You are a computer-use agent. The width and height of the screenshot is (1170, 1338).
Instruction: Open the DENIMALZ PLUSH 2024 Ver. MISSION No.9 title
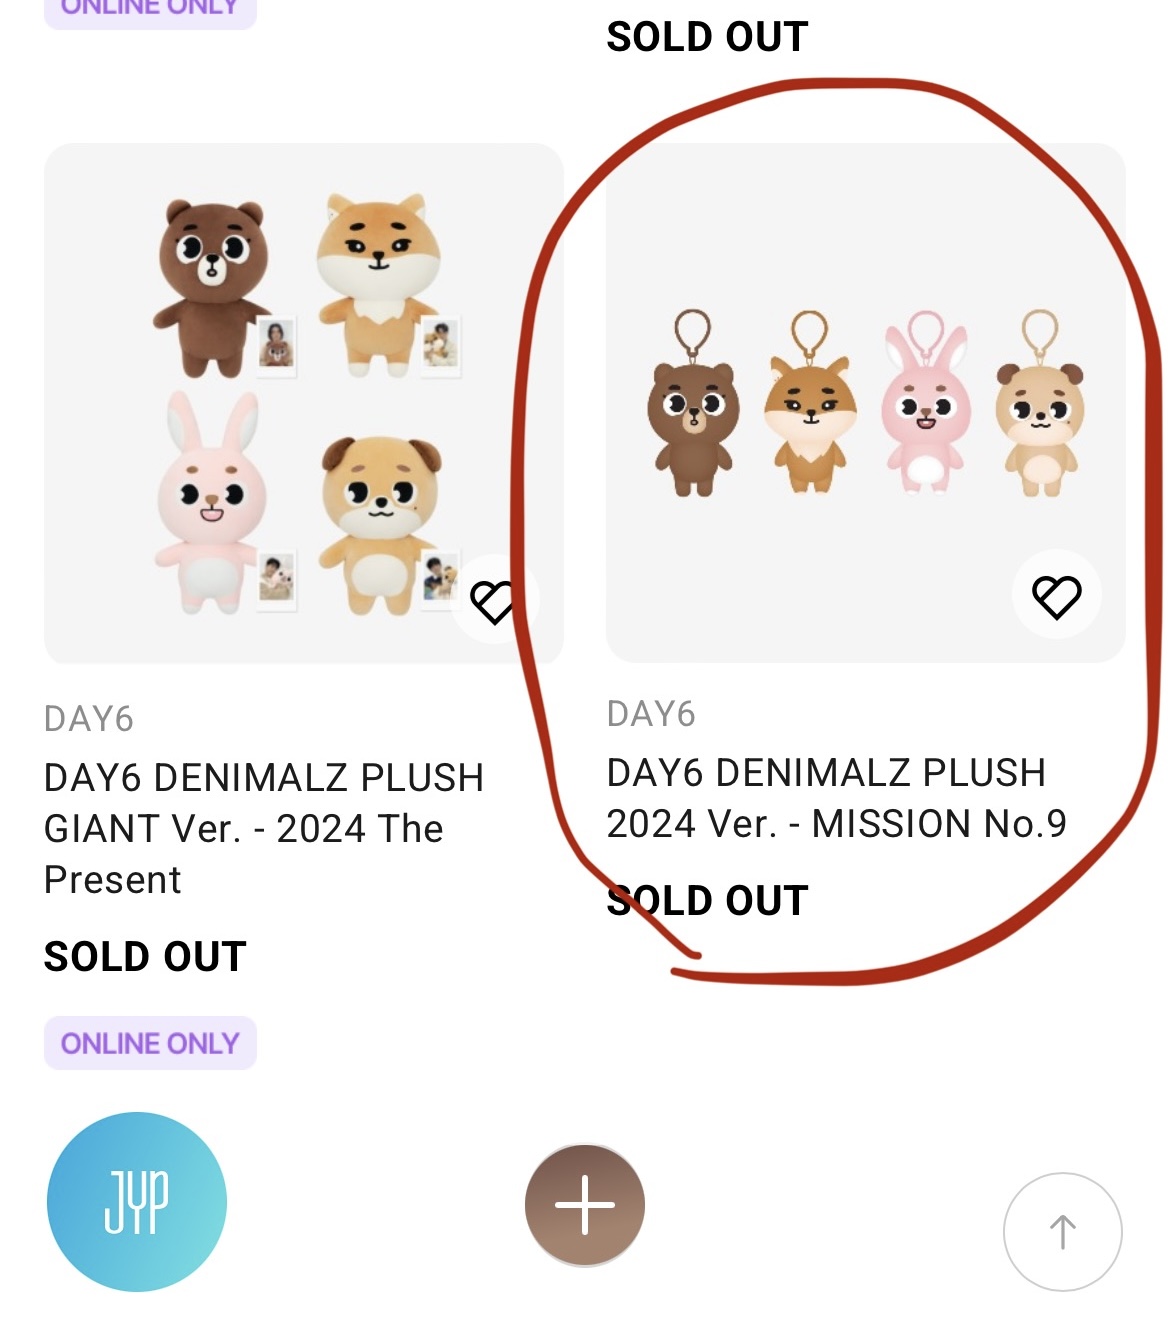(x=836, y=798)
